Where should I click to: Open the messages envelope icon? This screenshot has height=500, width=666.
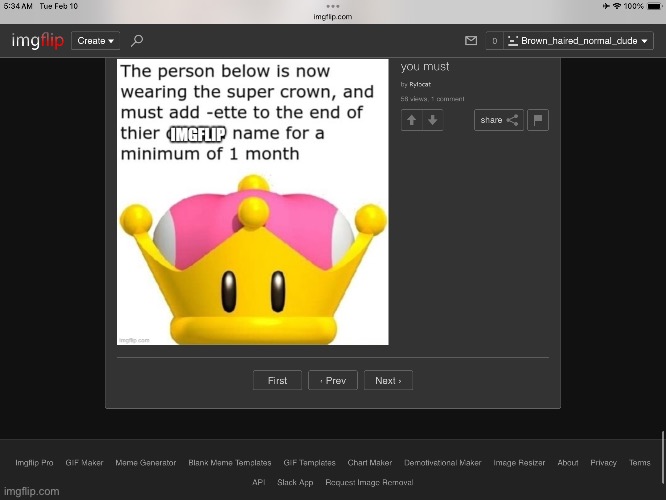[471, 41]
